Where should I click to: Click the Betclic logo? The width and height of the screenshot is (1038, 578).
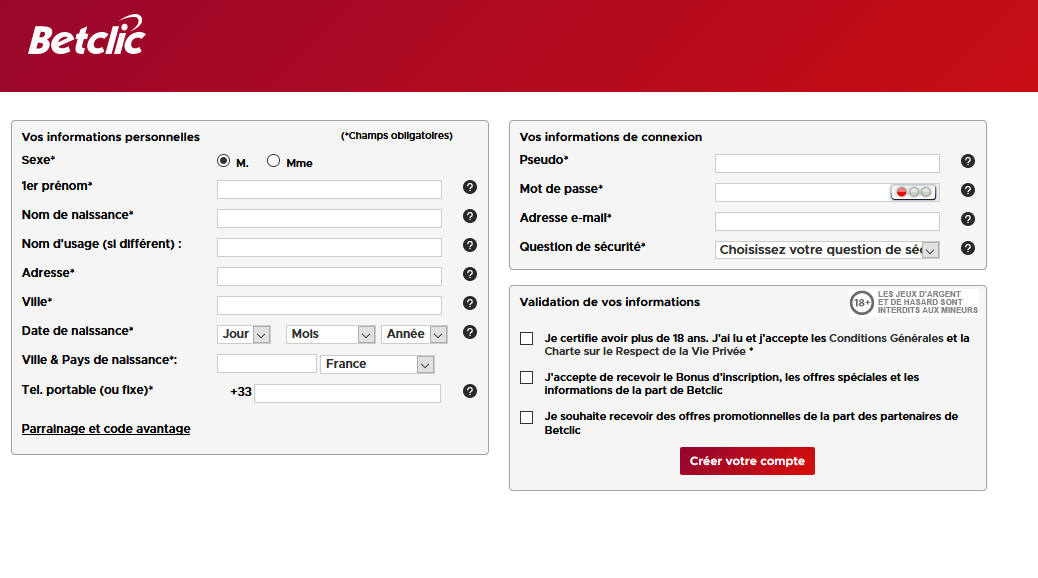(87, 35)
